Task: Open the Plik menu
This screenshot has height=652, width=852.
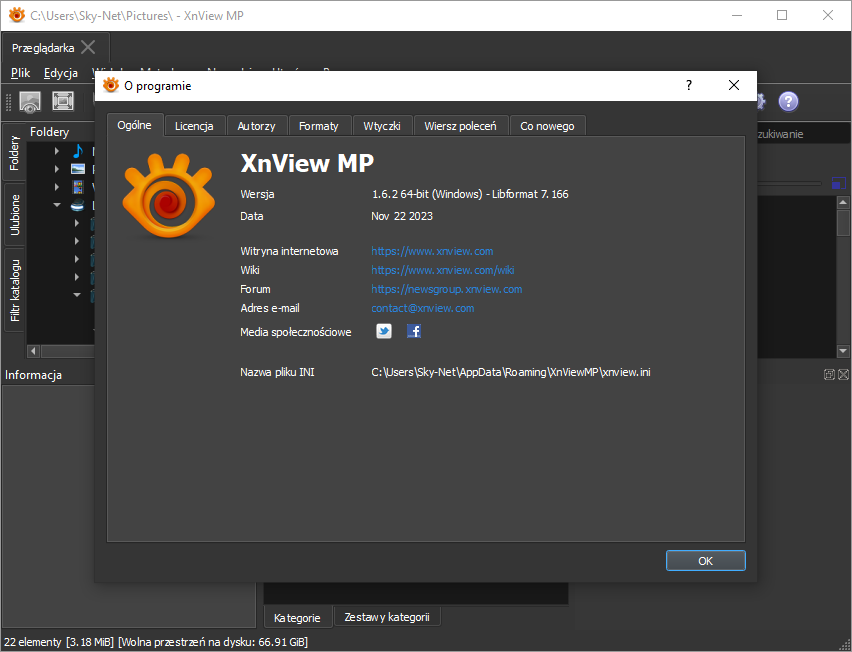Action: (x=21, y=73)
